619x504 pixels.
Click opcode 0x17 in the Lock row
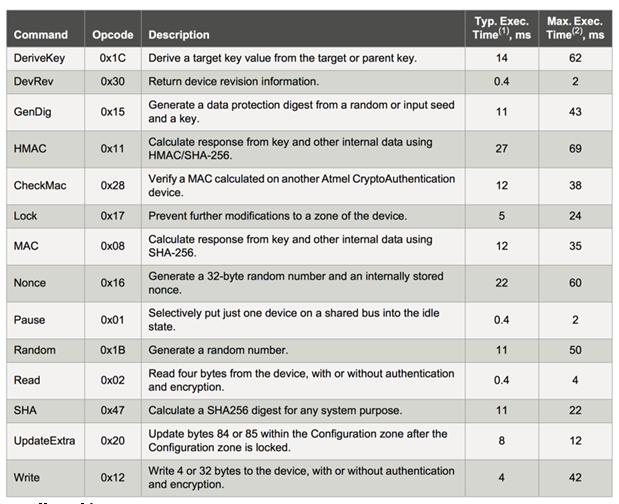112,216
